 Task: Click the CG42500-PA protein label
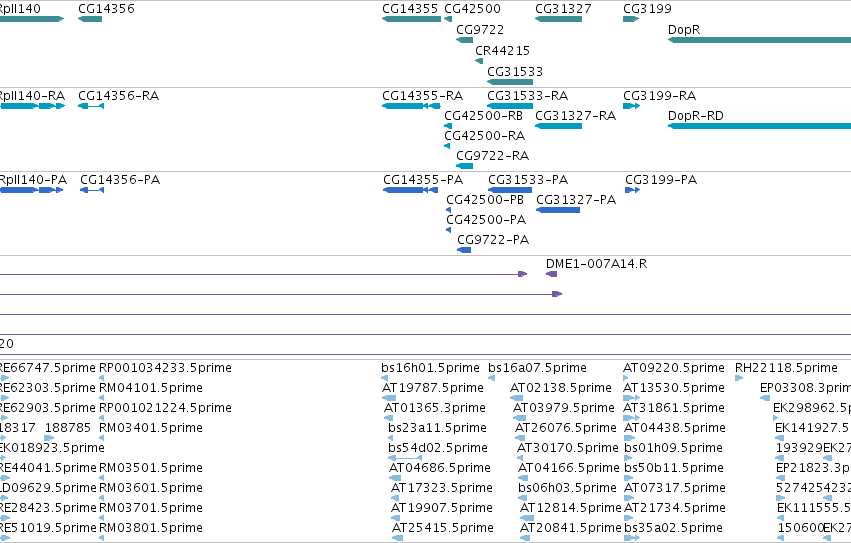point(486,220)
